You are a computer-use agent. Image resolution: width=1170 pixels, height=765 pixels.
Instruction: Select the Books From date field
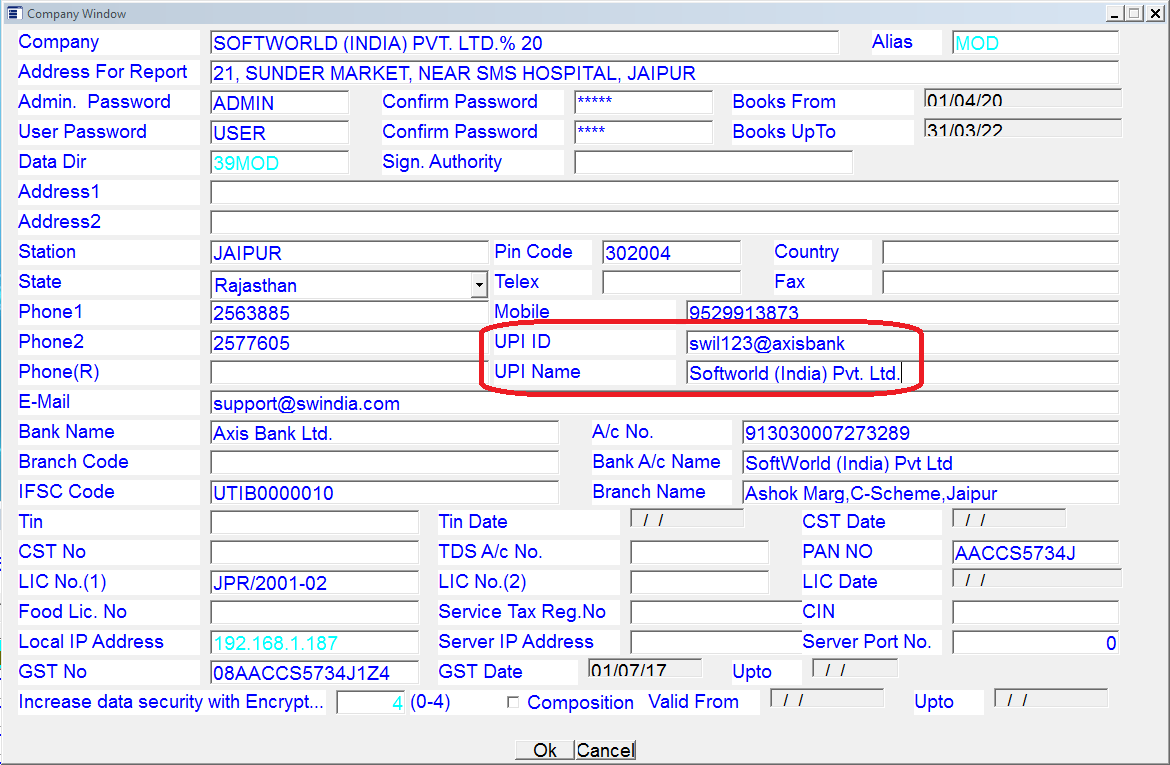tap(1022, 99)
